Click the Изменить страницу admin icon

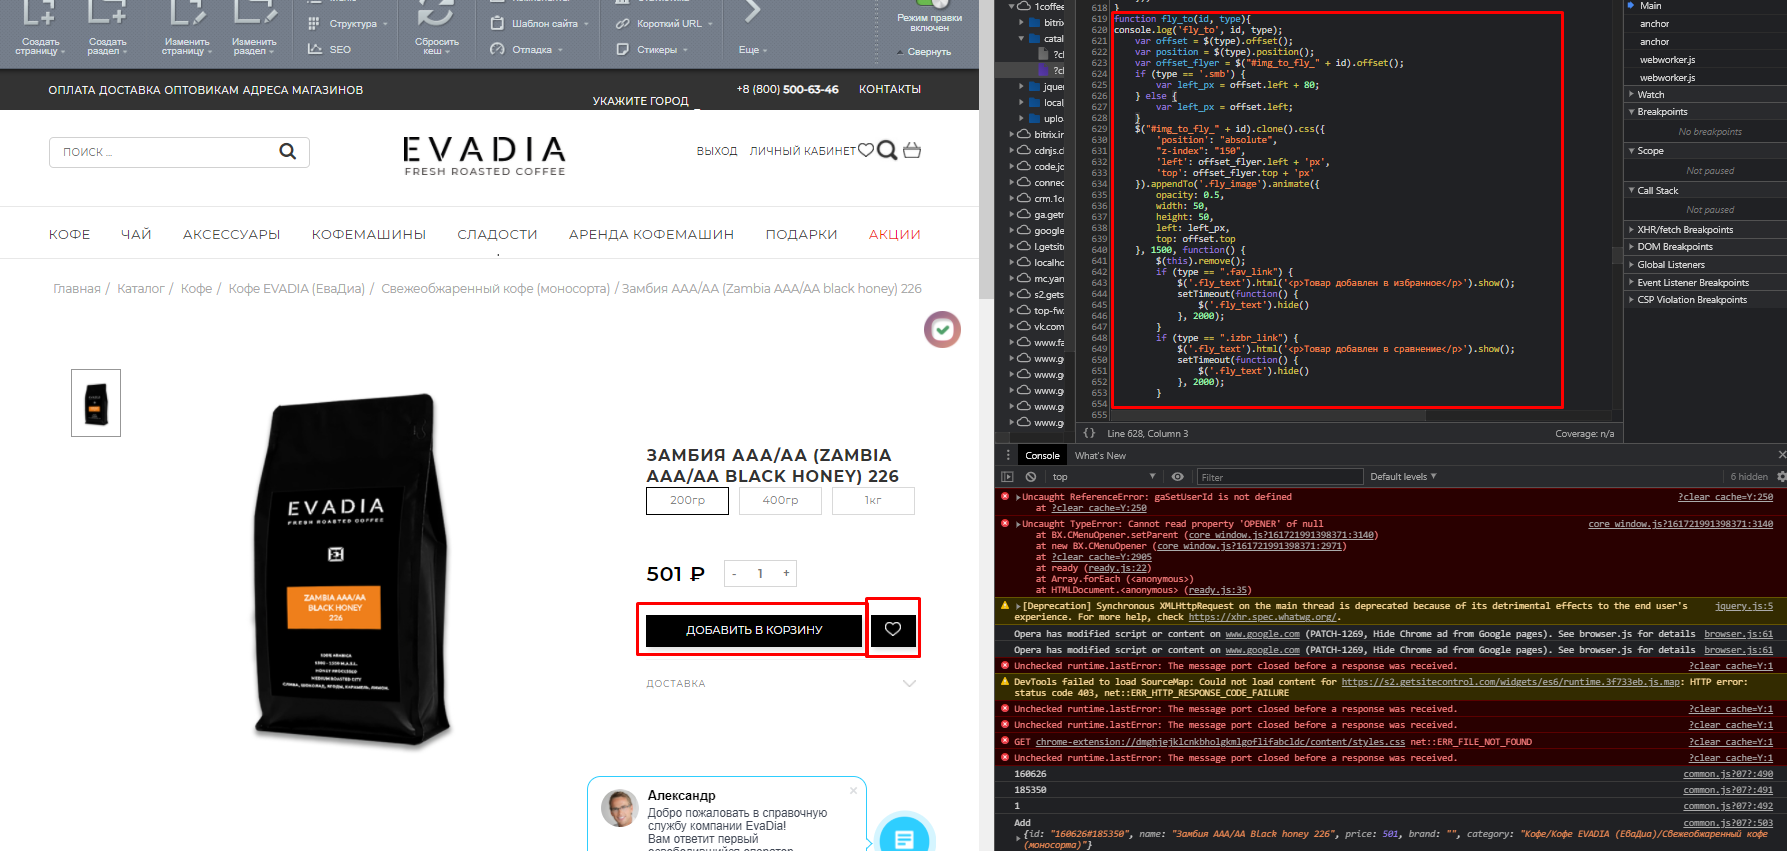187,14
